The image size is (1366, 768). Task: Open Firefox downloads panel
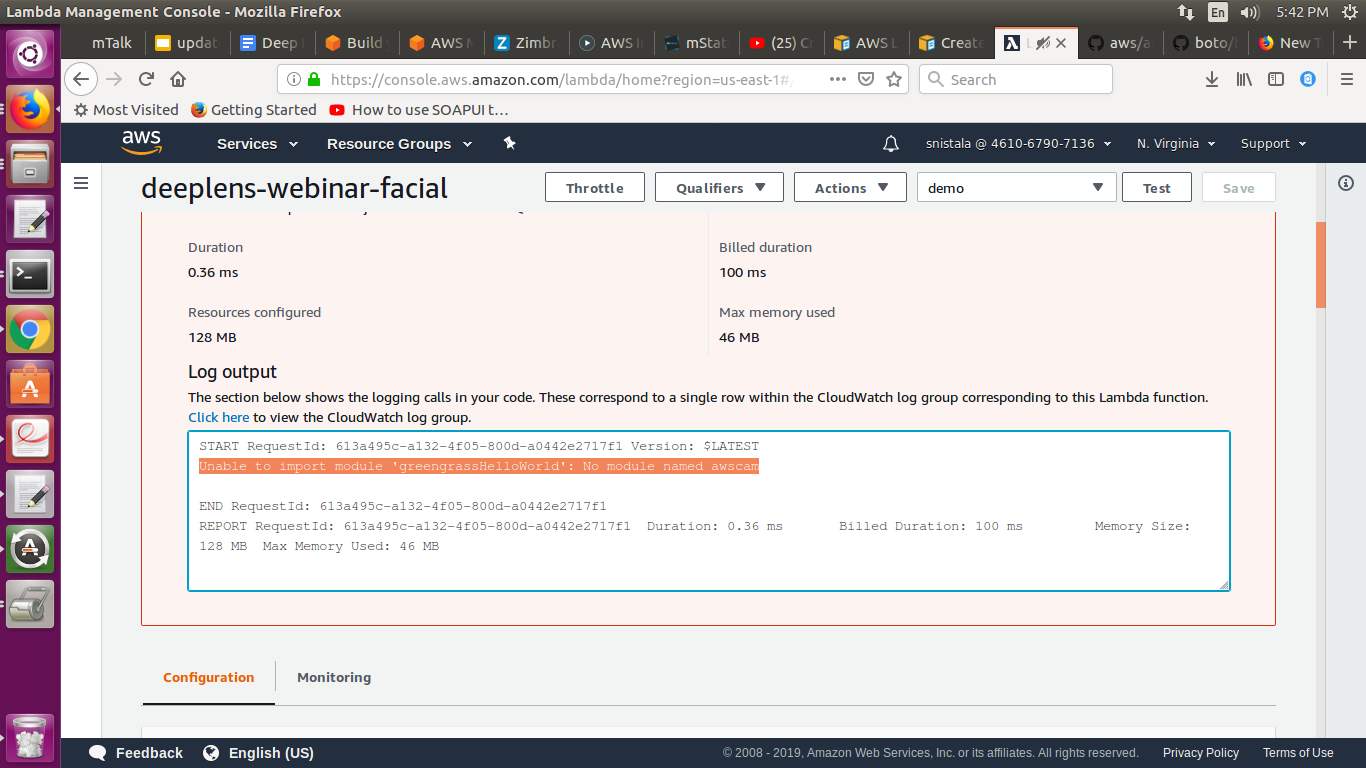(1212, 79)
